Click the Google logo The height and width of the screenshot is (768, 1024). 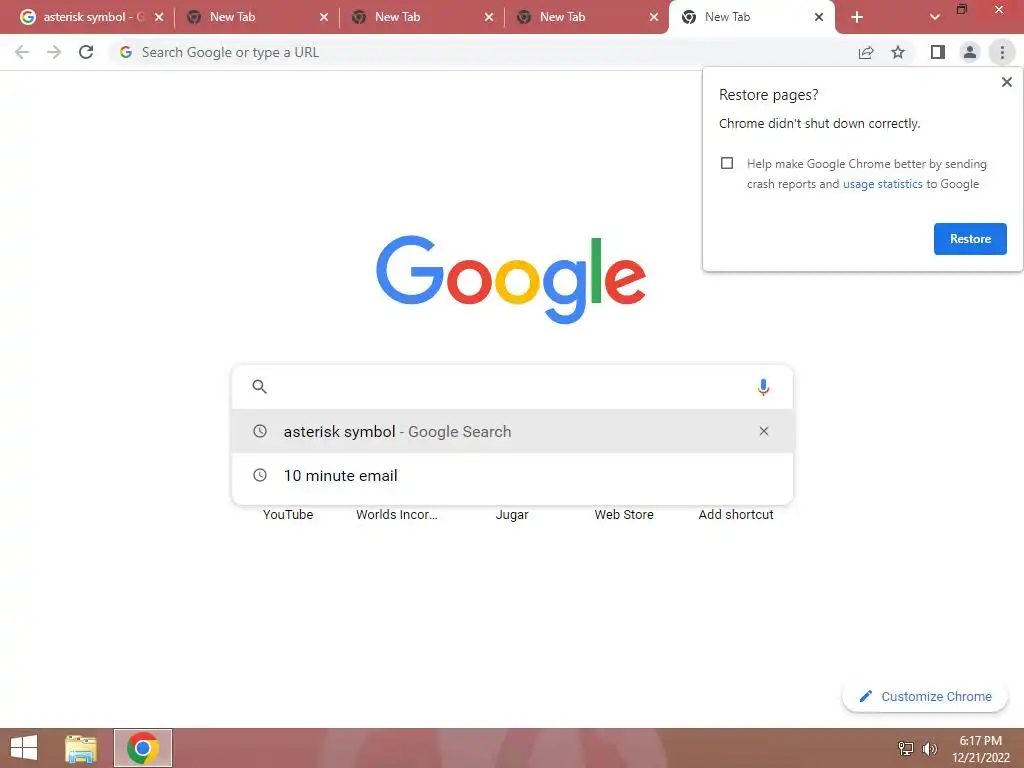[x=511, y=279]
